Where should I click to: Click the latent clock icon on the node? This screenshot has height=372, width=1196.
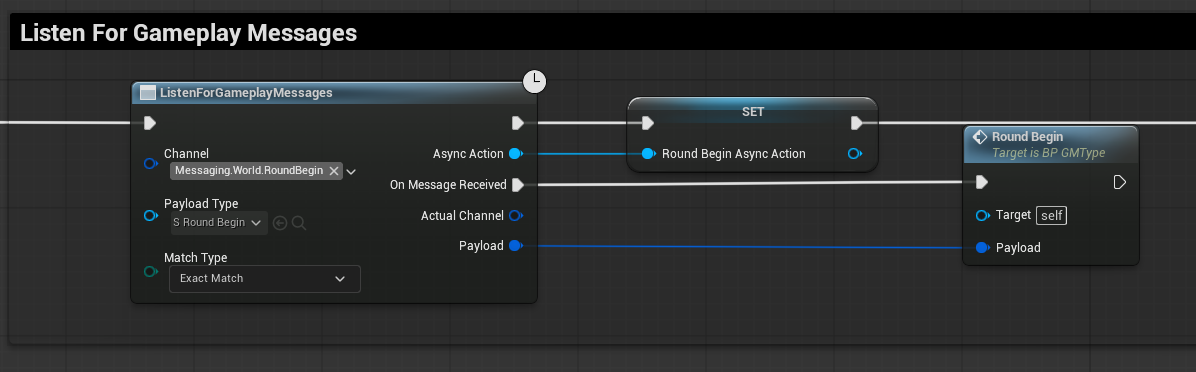pyautogui.click(x=535, y=81)
